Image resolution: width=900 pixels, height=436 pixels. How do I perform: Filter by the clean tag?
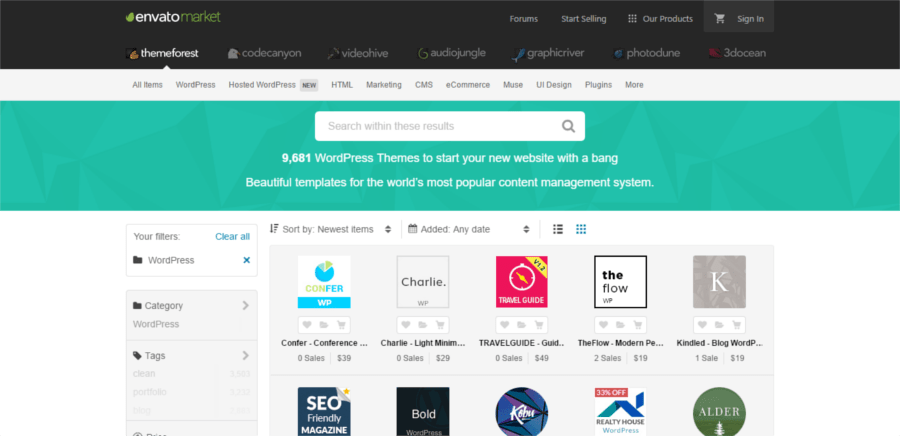(x=144, y=373)
